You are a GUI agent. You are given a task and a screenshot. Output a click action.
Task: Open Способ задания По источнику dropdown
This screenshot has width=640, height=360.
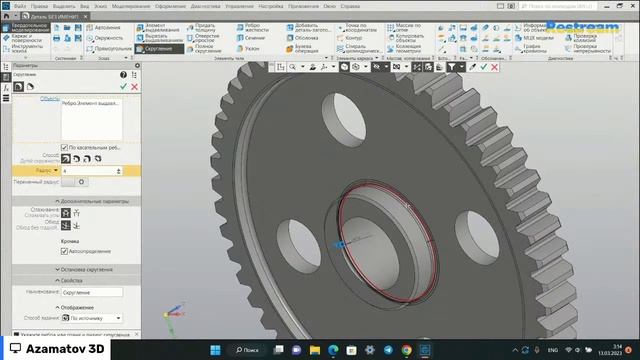tap(92, 318)
